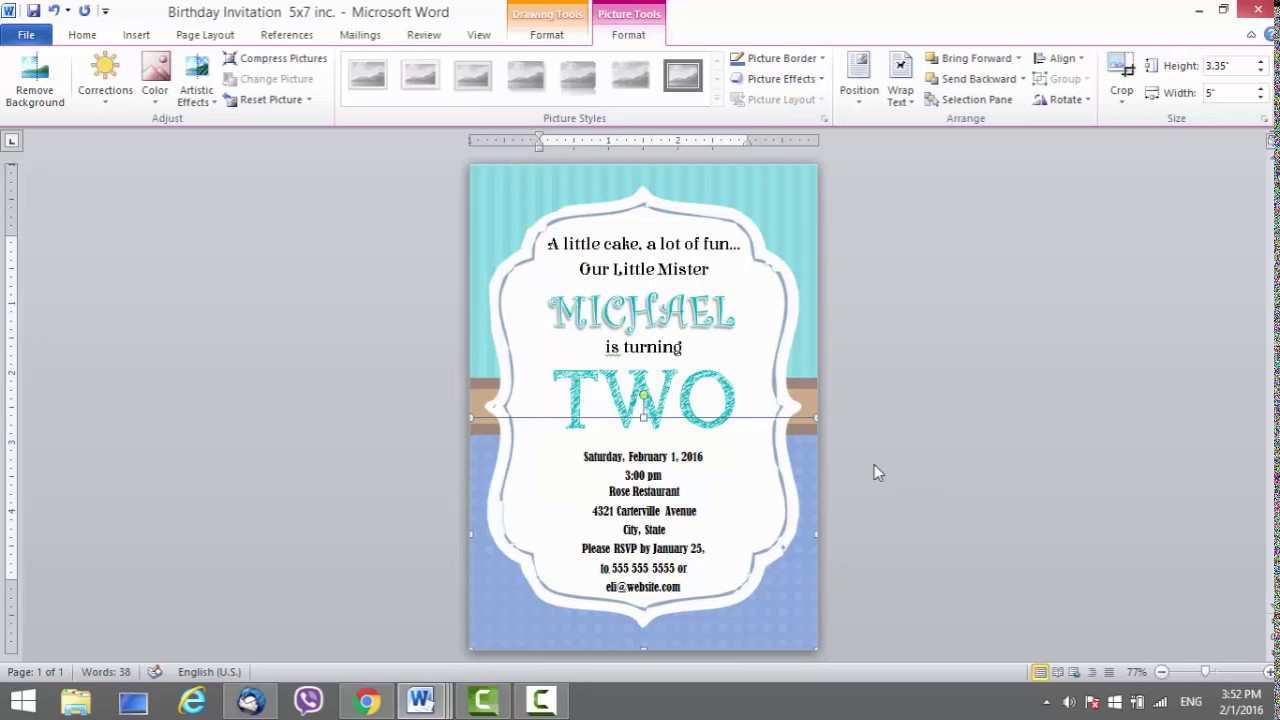Open the Page Layout tab
1280x720 pixels.
pos(204,34)
